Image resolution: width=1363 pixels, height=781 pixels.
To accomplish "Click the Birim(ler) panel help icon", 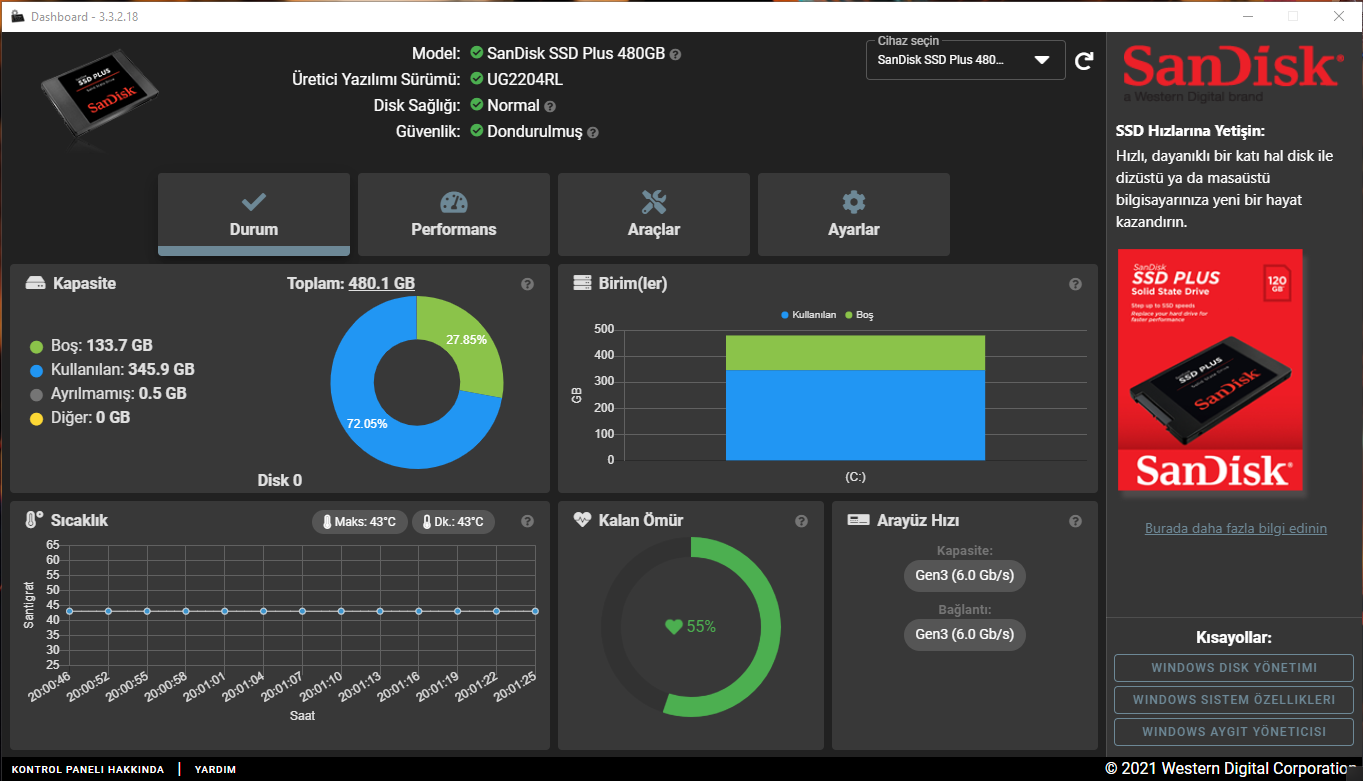I will click(x=1076, y=284).
